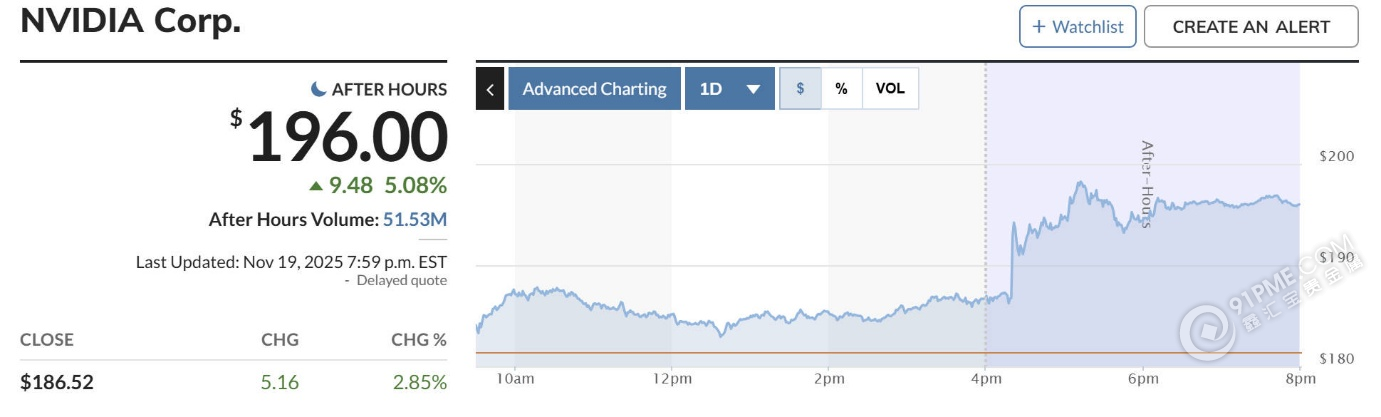Click the vertical After-Hours chart label
Image resolution: width=1381 pixels, height=417 pixels.
[x=1147, y=185]
